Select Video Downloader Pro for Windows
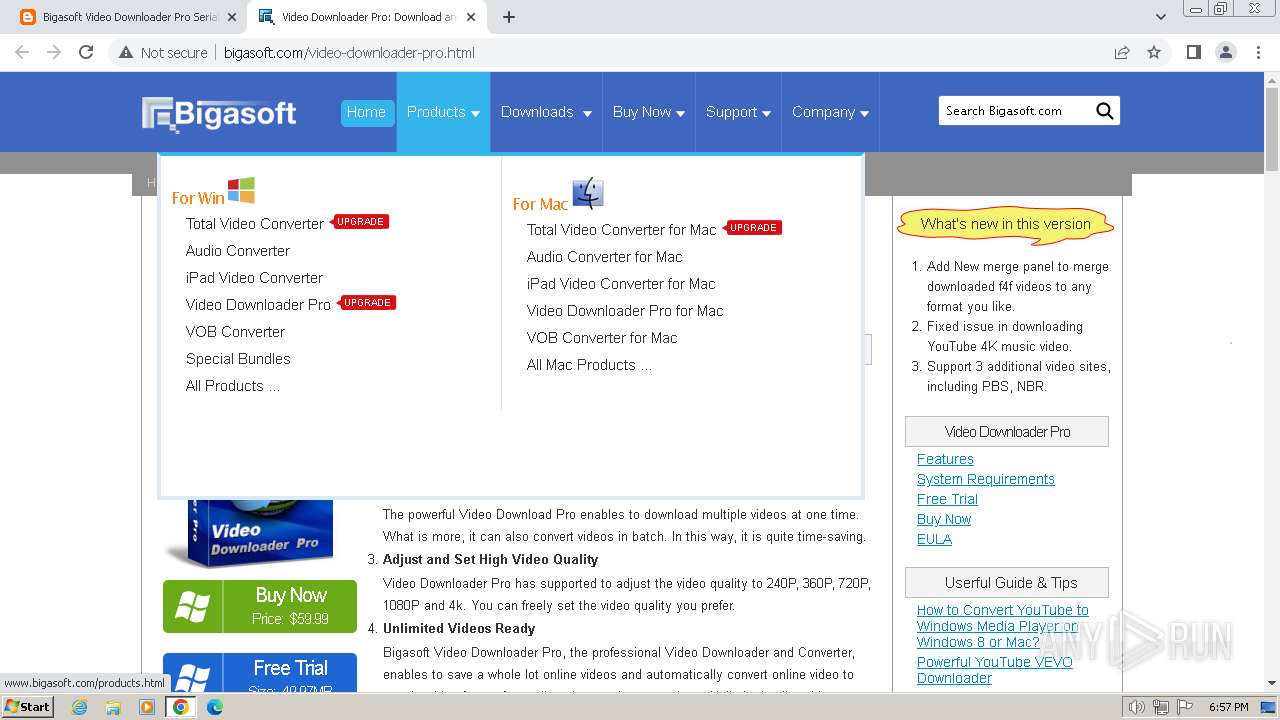Screen dimensions: 1280x720 (x=258, y=305)
